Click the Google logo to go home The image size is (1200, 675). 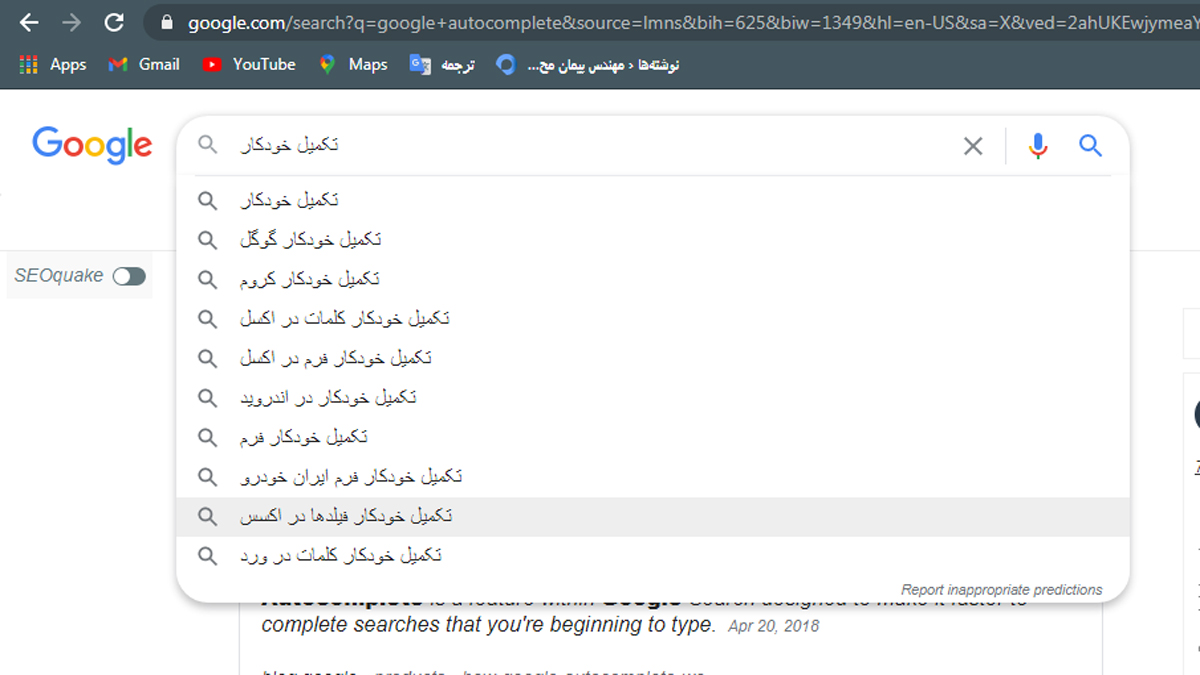pyautogui.click(x=91, y=145)
